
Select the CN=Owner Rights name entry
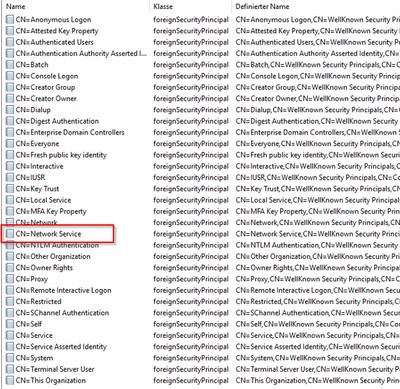click(x=44, y=268)
